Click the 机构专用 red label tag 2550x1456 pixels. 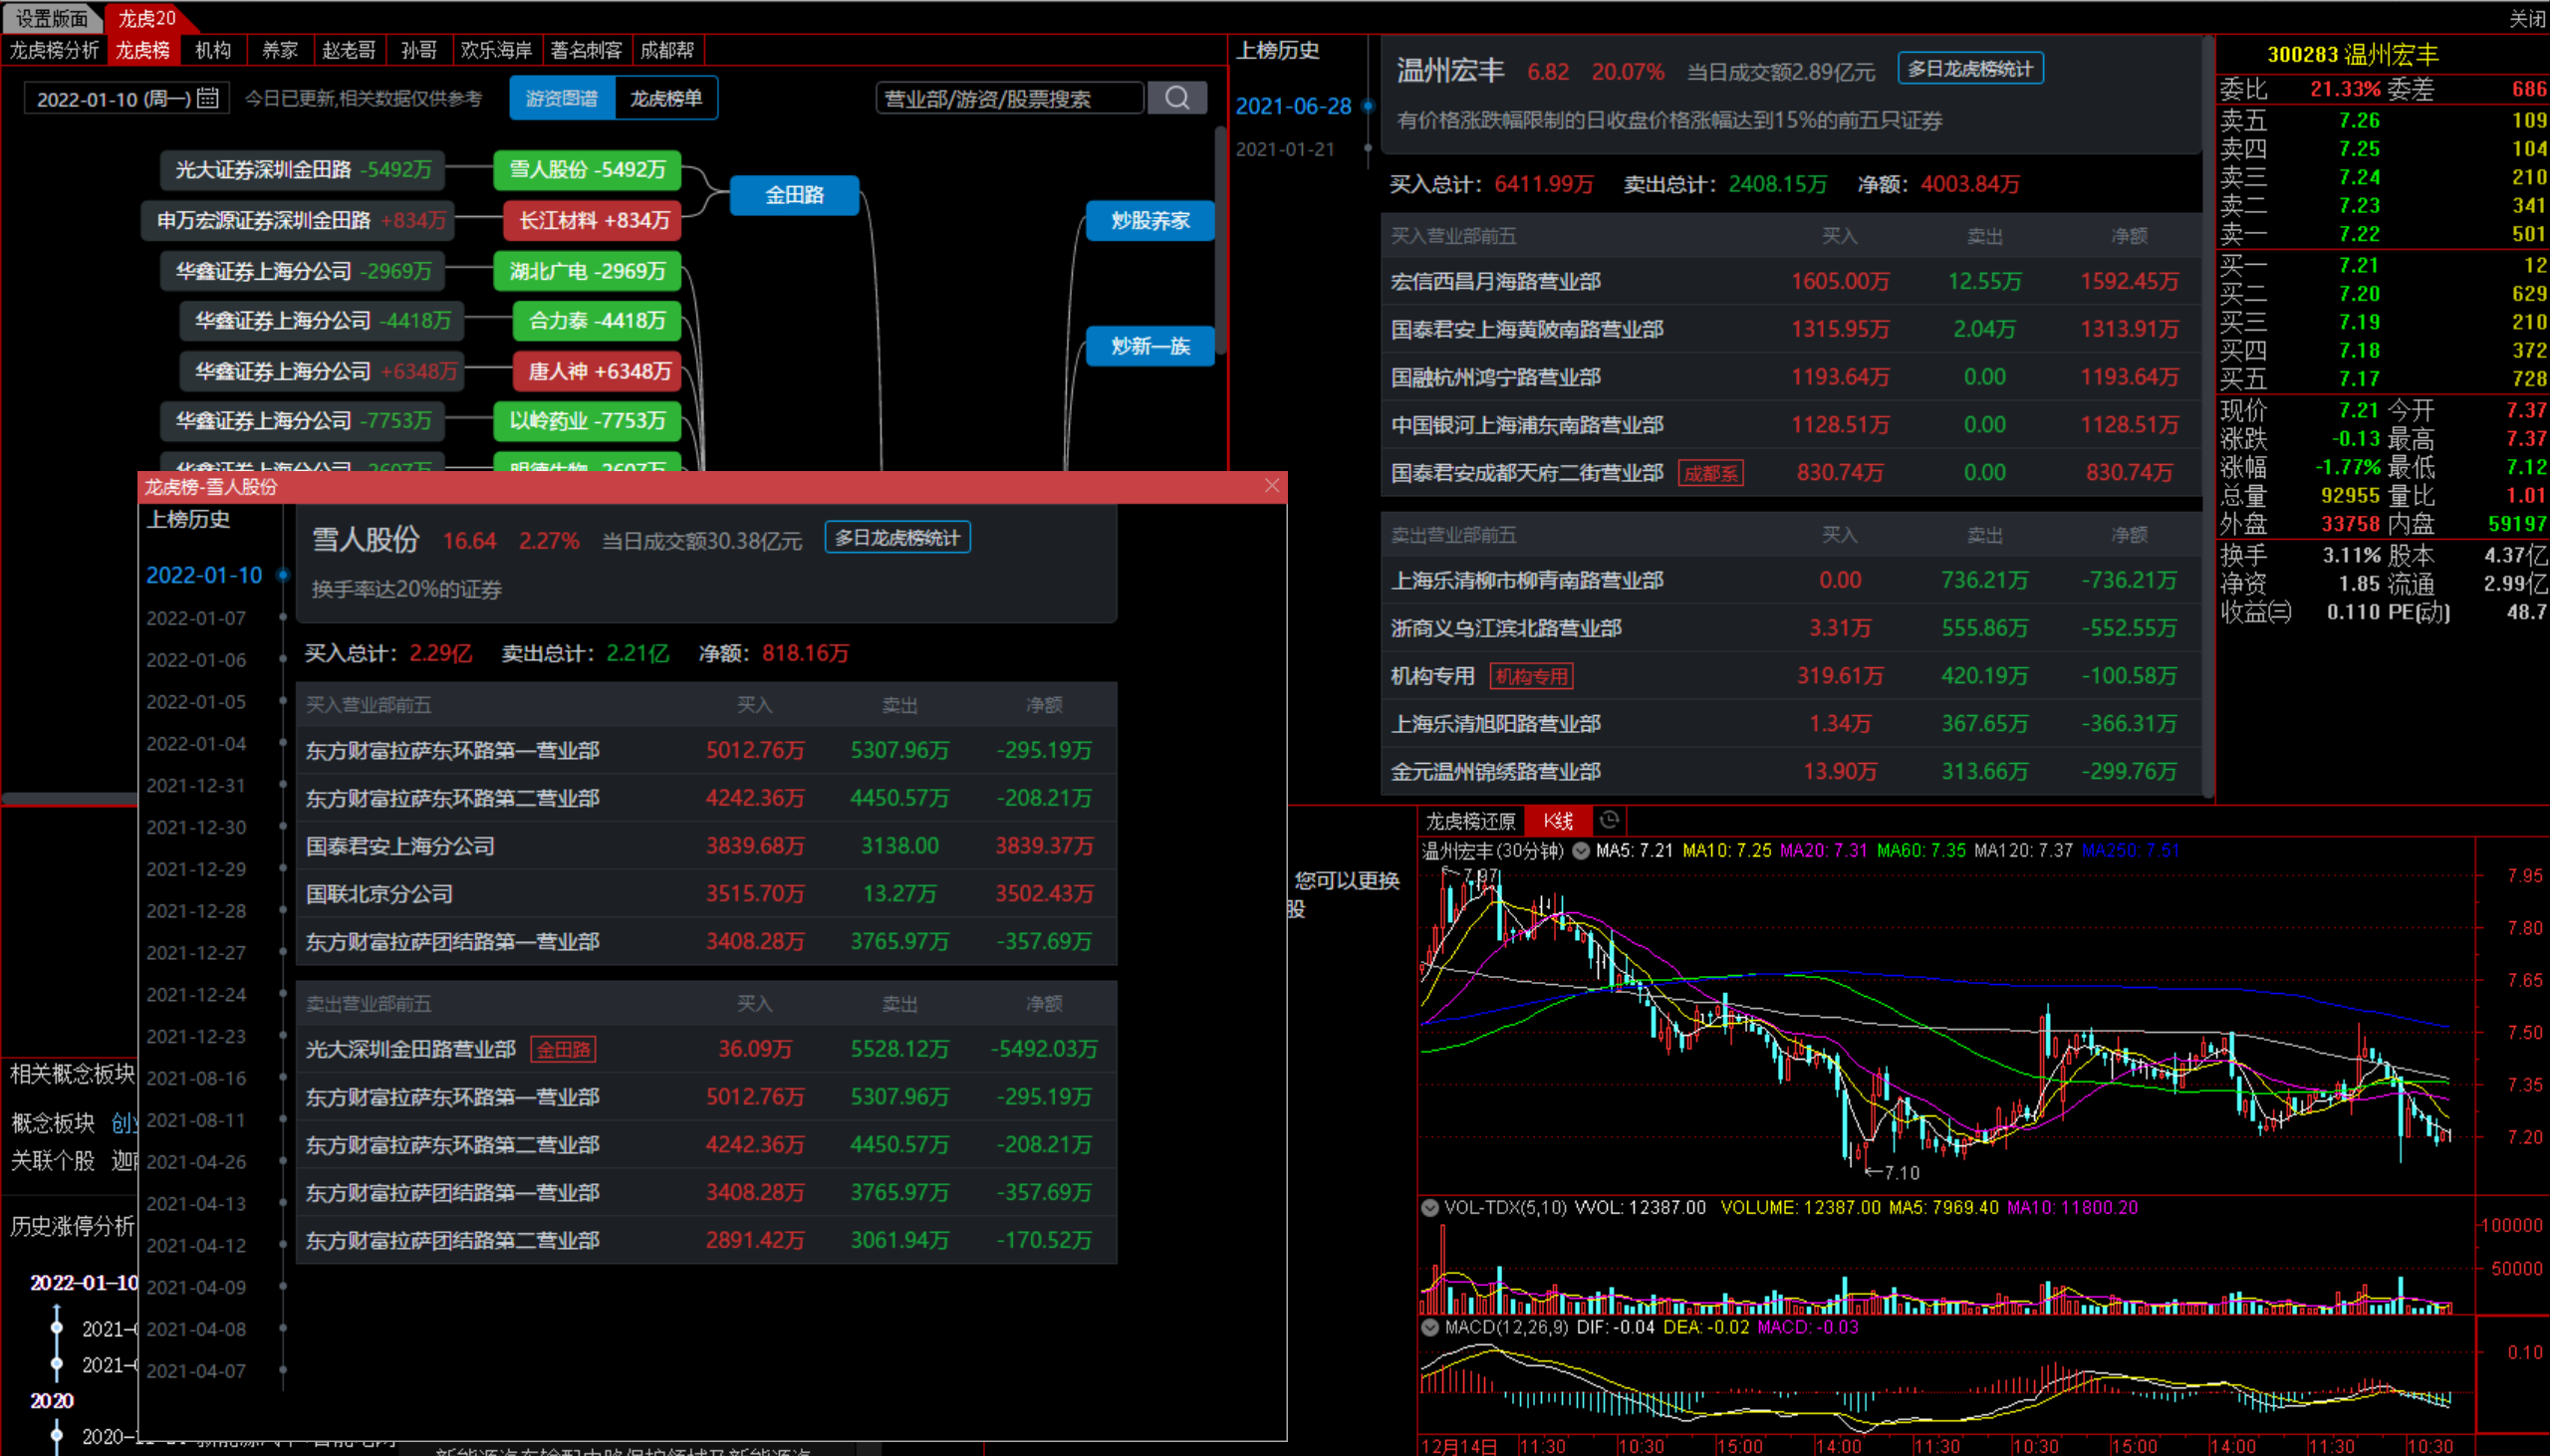pyautogui.click(x=1531, y=676)
